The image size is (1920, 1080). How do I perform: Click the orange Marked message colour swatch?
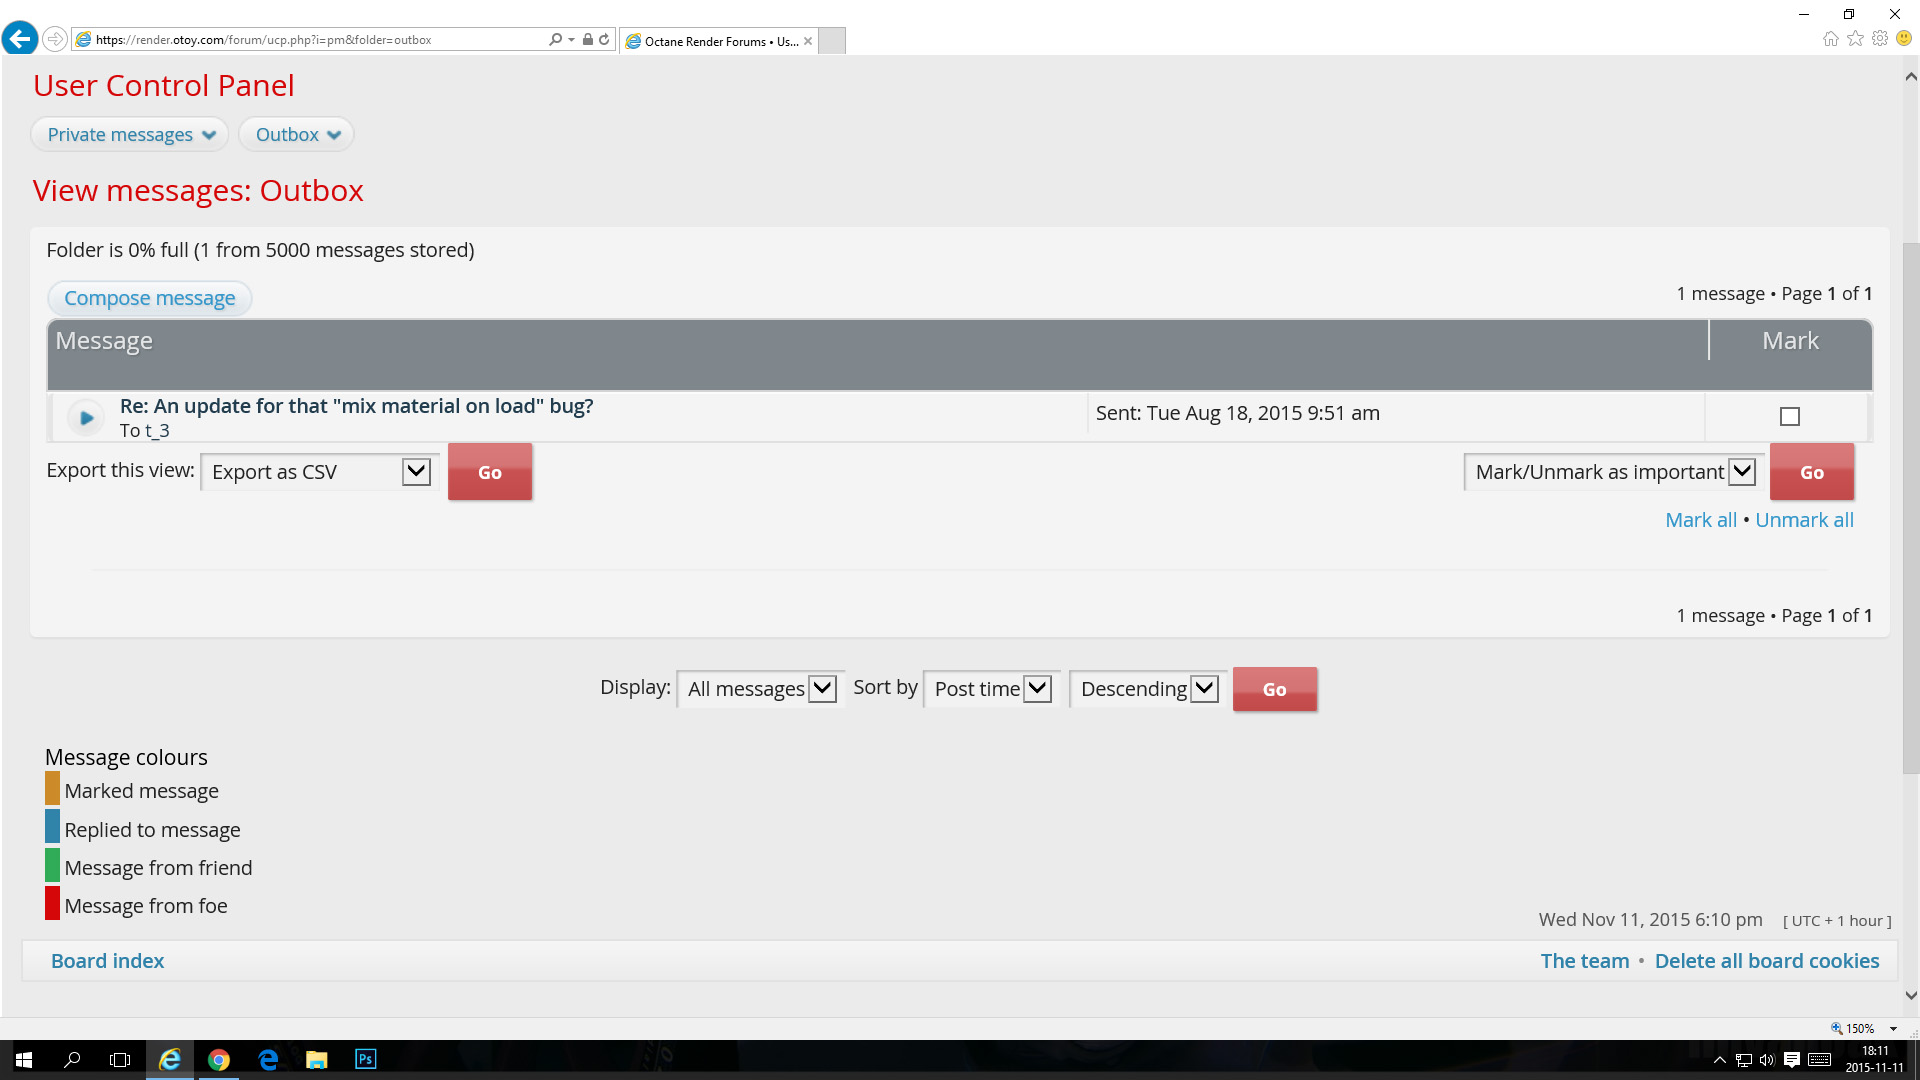click(52, 789)
